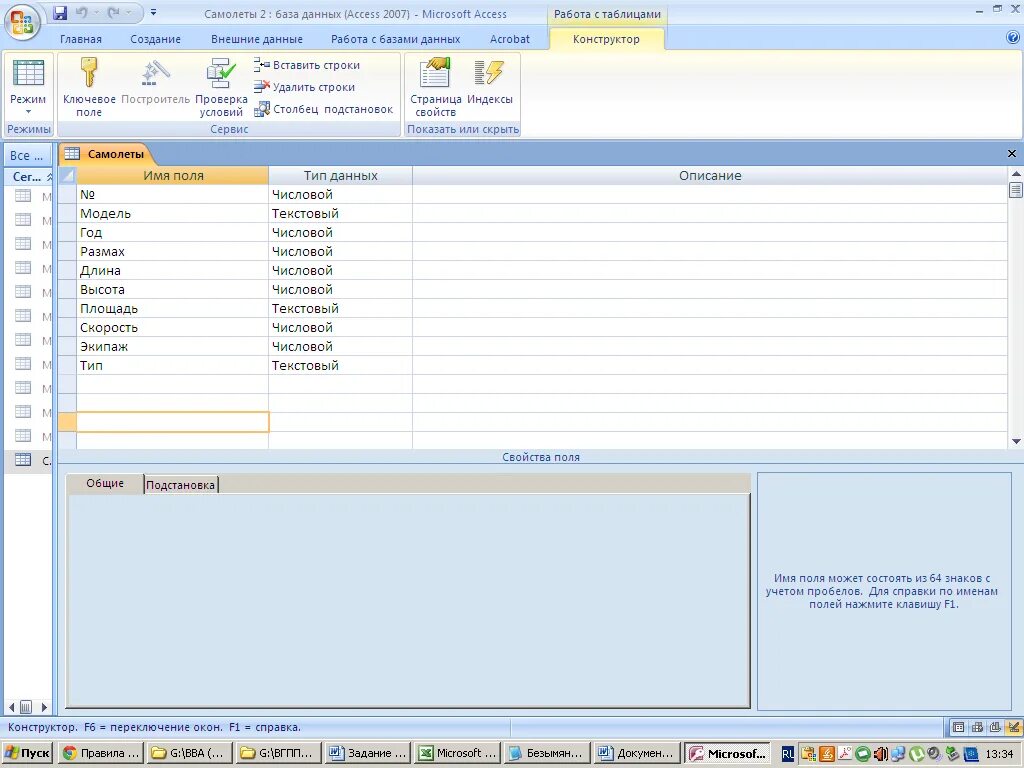Screen dimensions: 1024x768
Task: Click the scroll-down arrow of field grid
Action: 1016,441
